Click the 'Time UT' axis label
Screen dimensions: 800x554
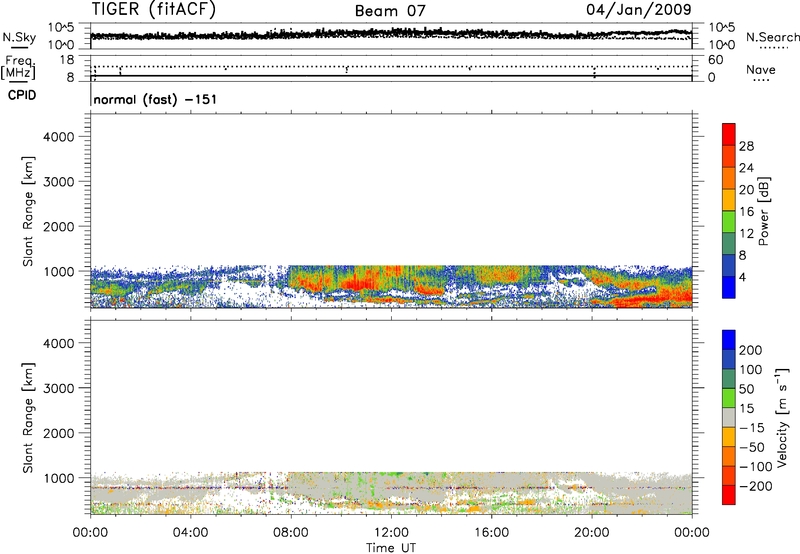391,548
